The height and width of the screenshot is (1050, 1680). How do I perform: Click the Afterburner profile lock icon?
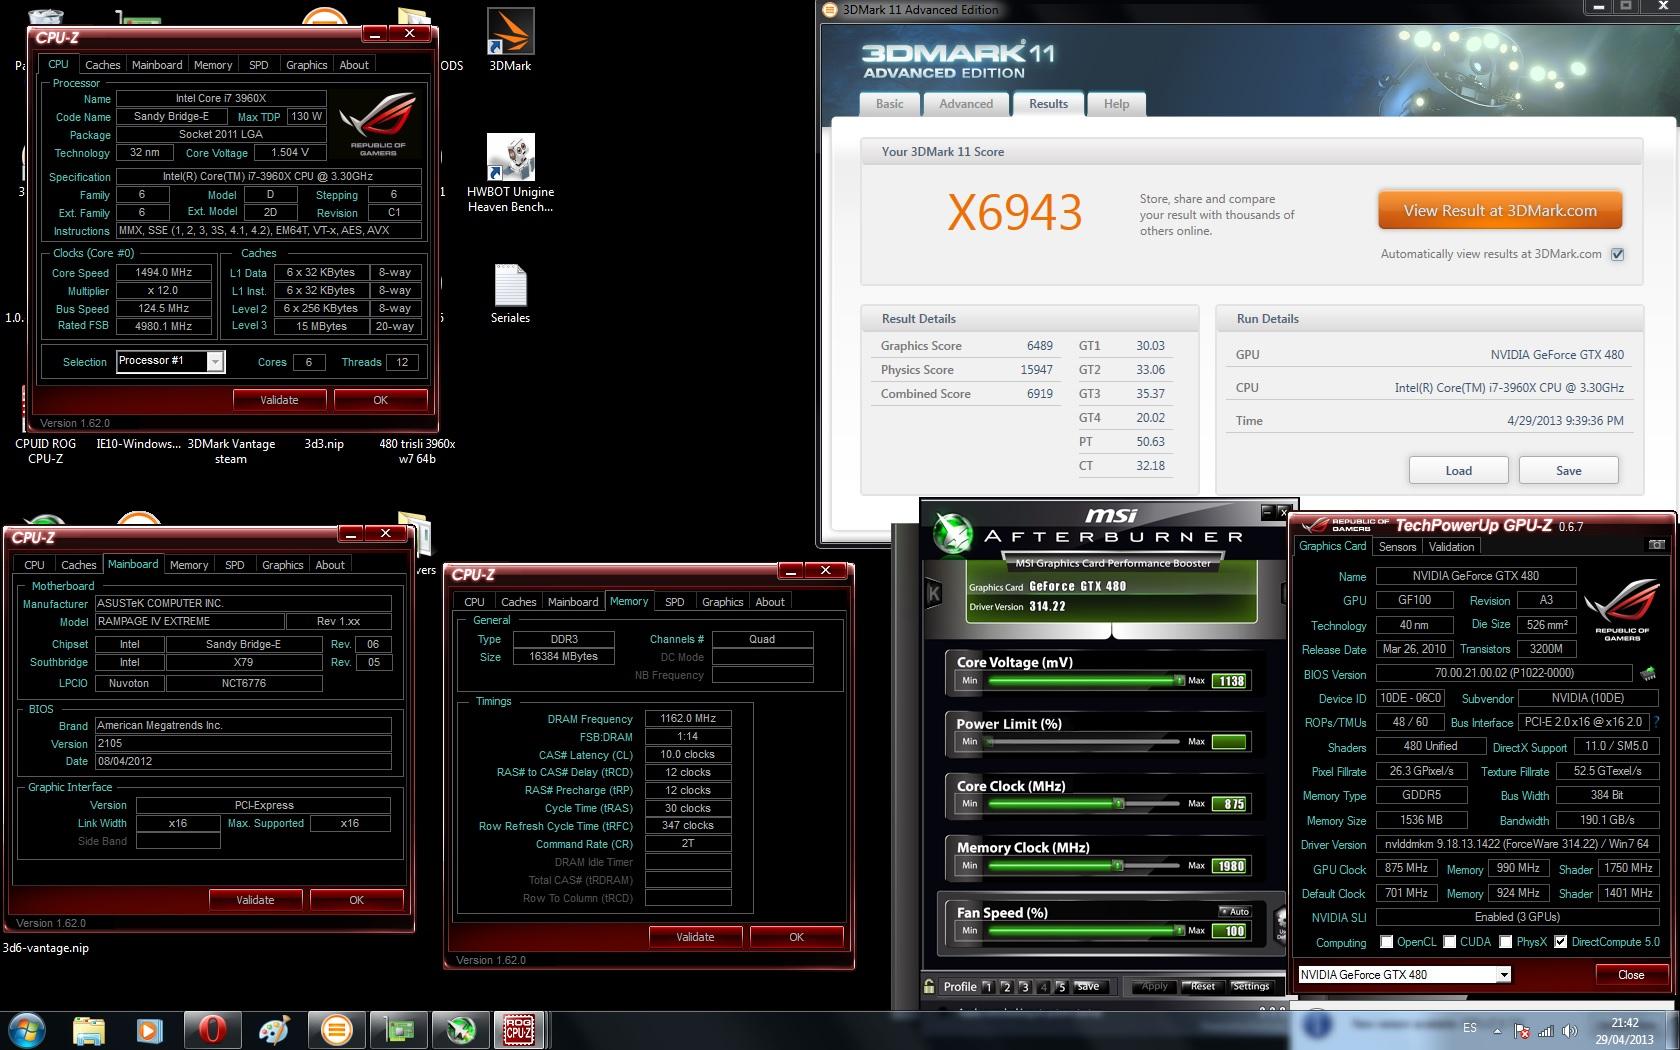click(929, 986)
